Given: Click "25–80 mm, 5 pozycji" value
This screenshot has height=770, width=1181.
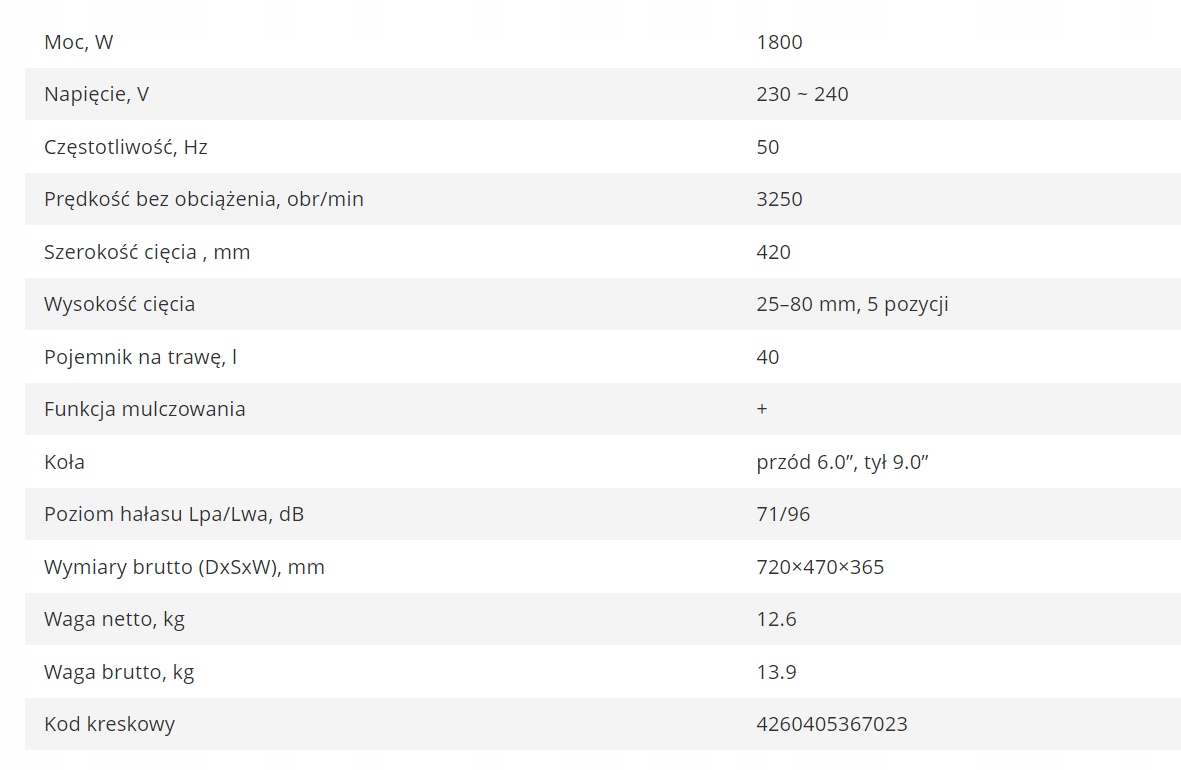Looking at the screenshot, I should [x=852, y=304].
